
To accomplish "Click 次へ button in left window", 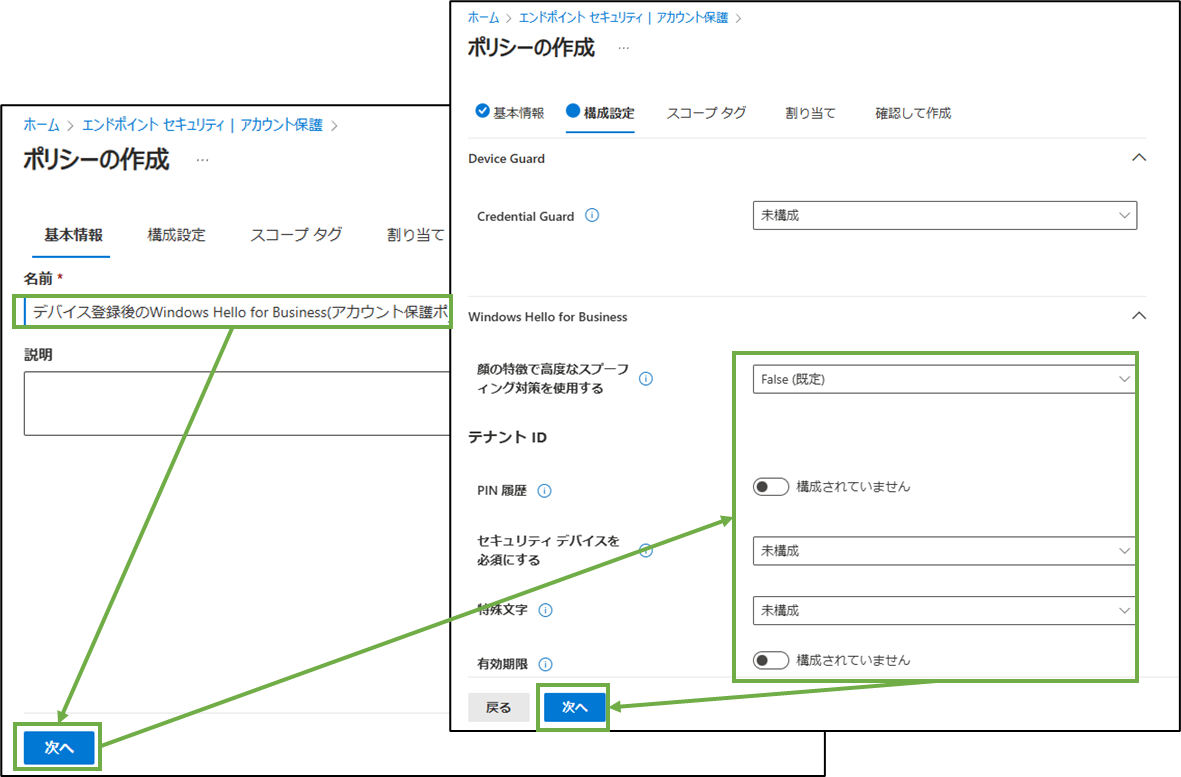I will (59, 748).
